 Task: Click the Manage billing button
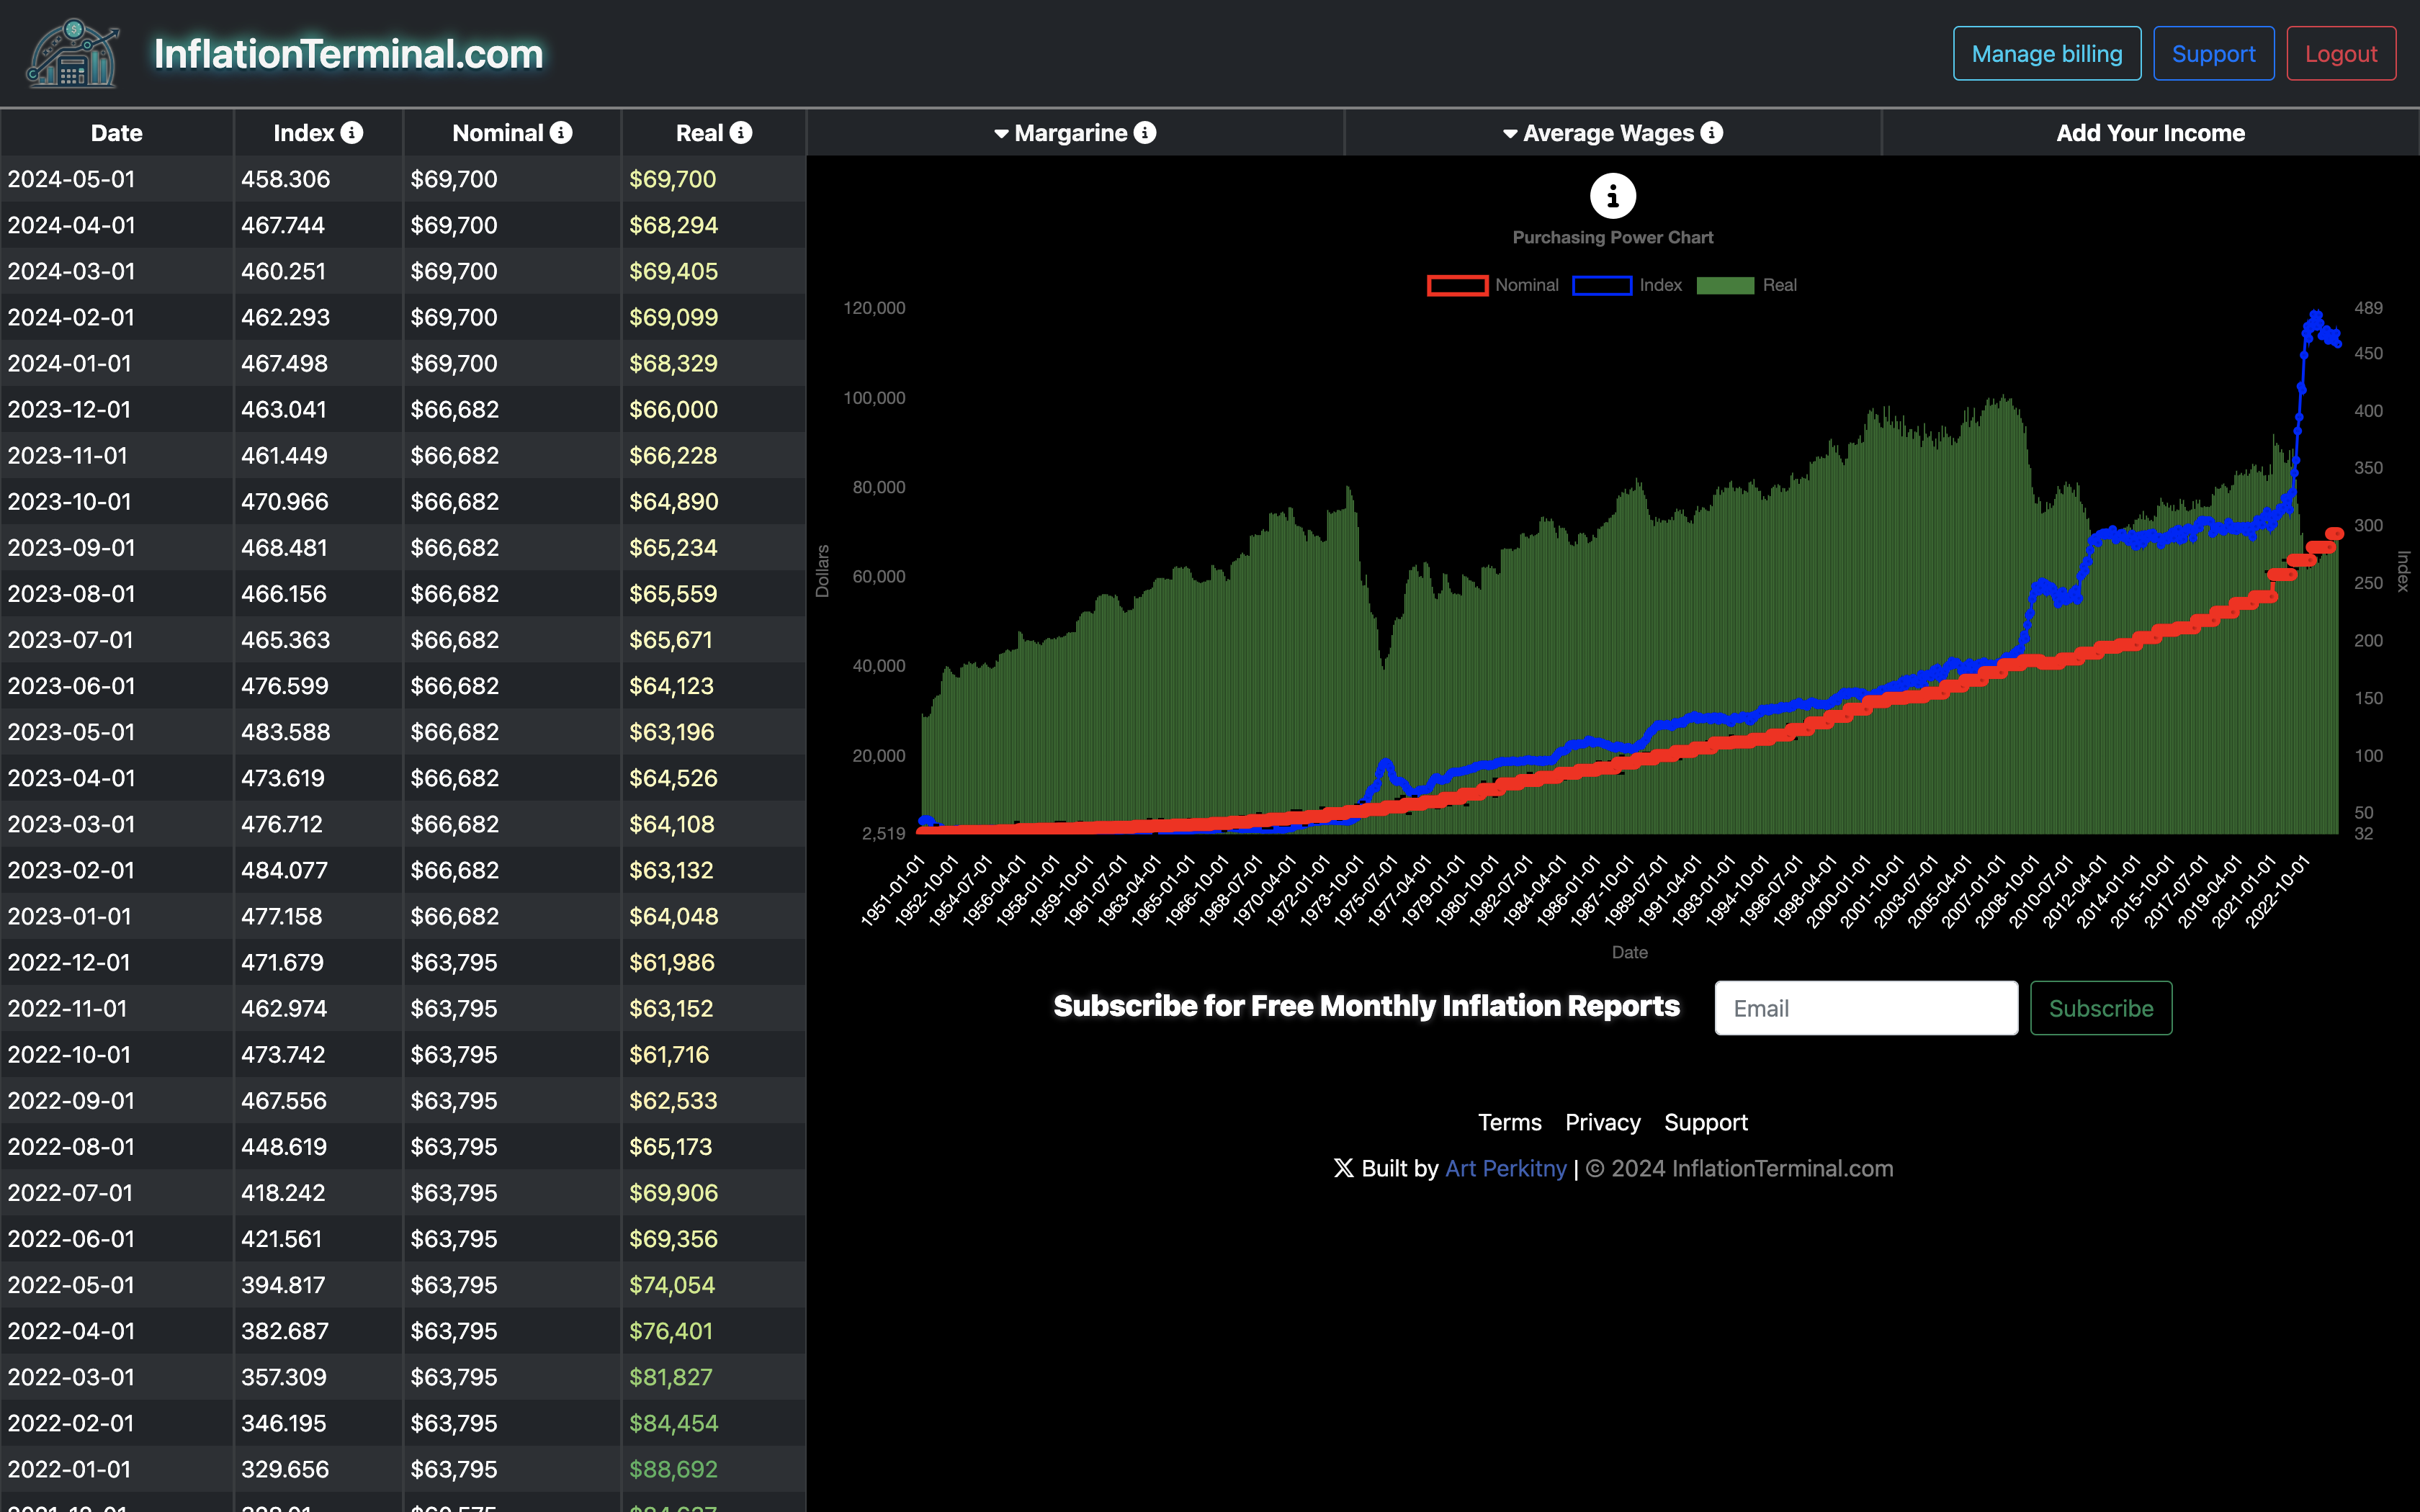coord(2046,54)
